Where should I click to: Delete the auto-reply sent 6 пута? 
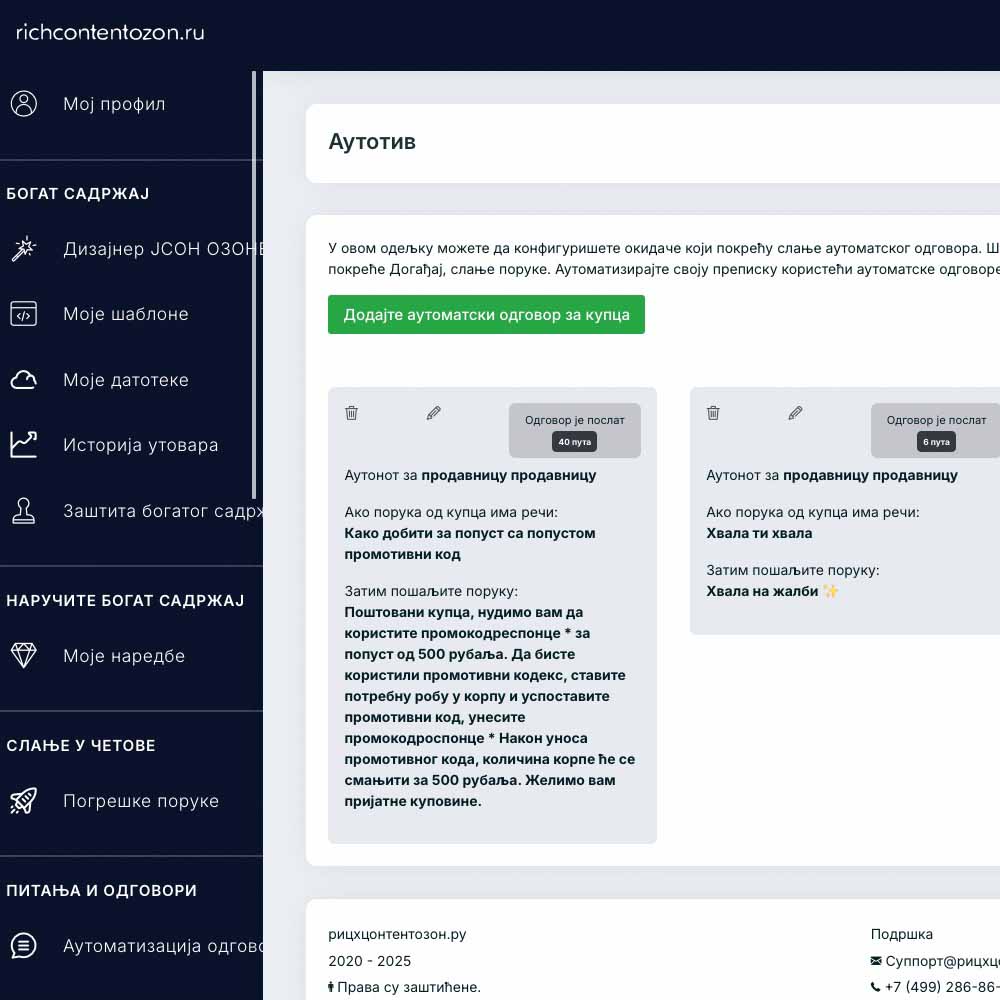coord(713,413)
